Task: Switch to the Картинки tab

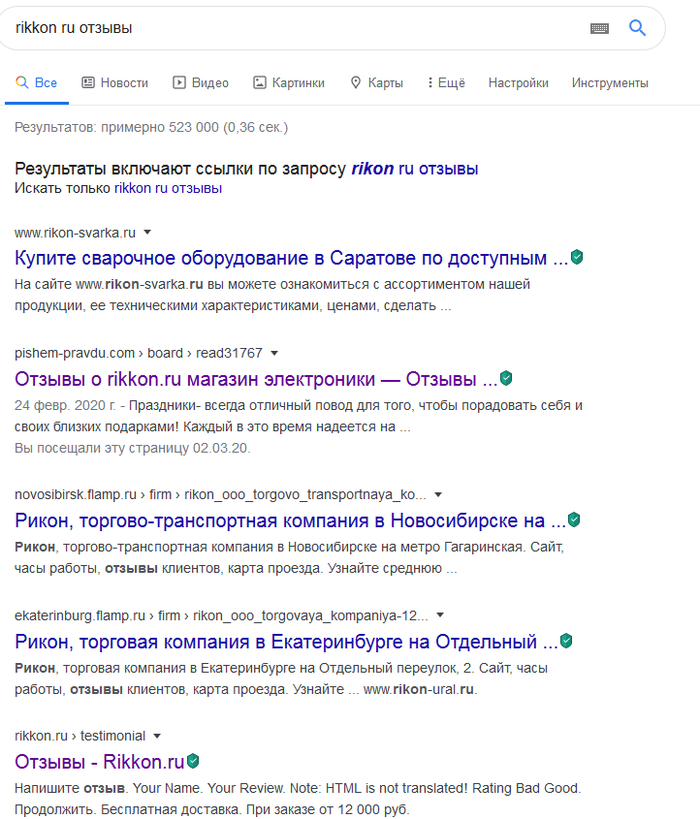Action: coord(289,83)
